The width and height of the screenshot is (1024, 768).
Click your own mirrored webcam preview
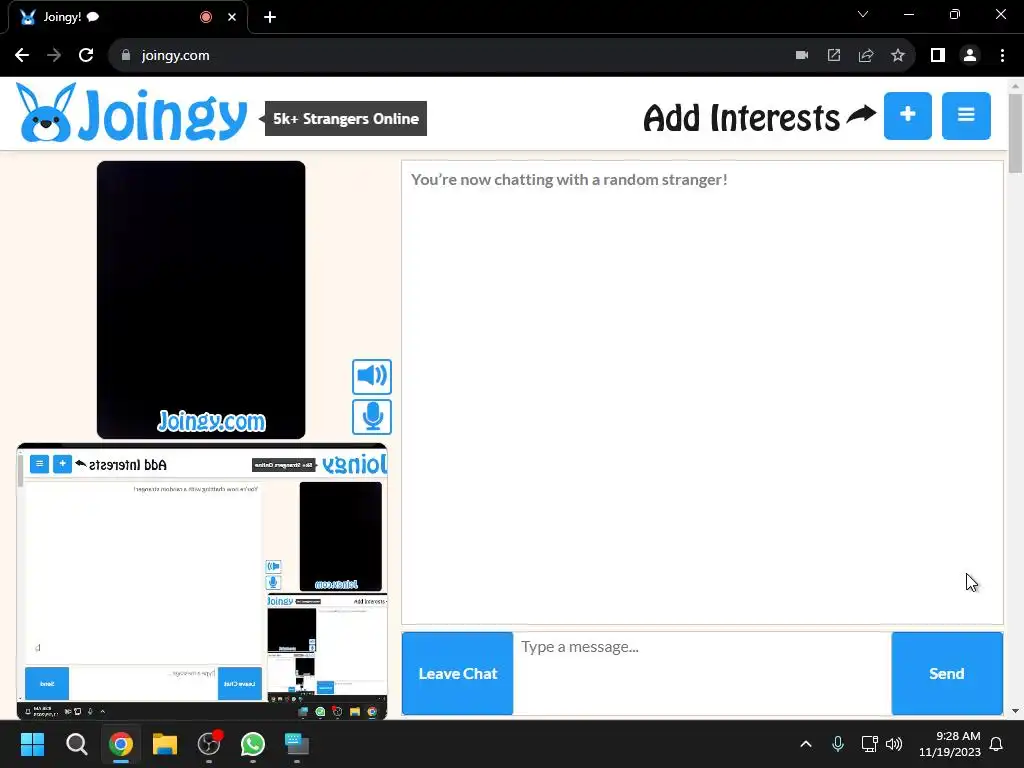pyautogui.click(x=202, y=581)
